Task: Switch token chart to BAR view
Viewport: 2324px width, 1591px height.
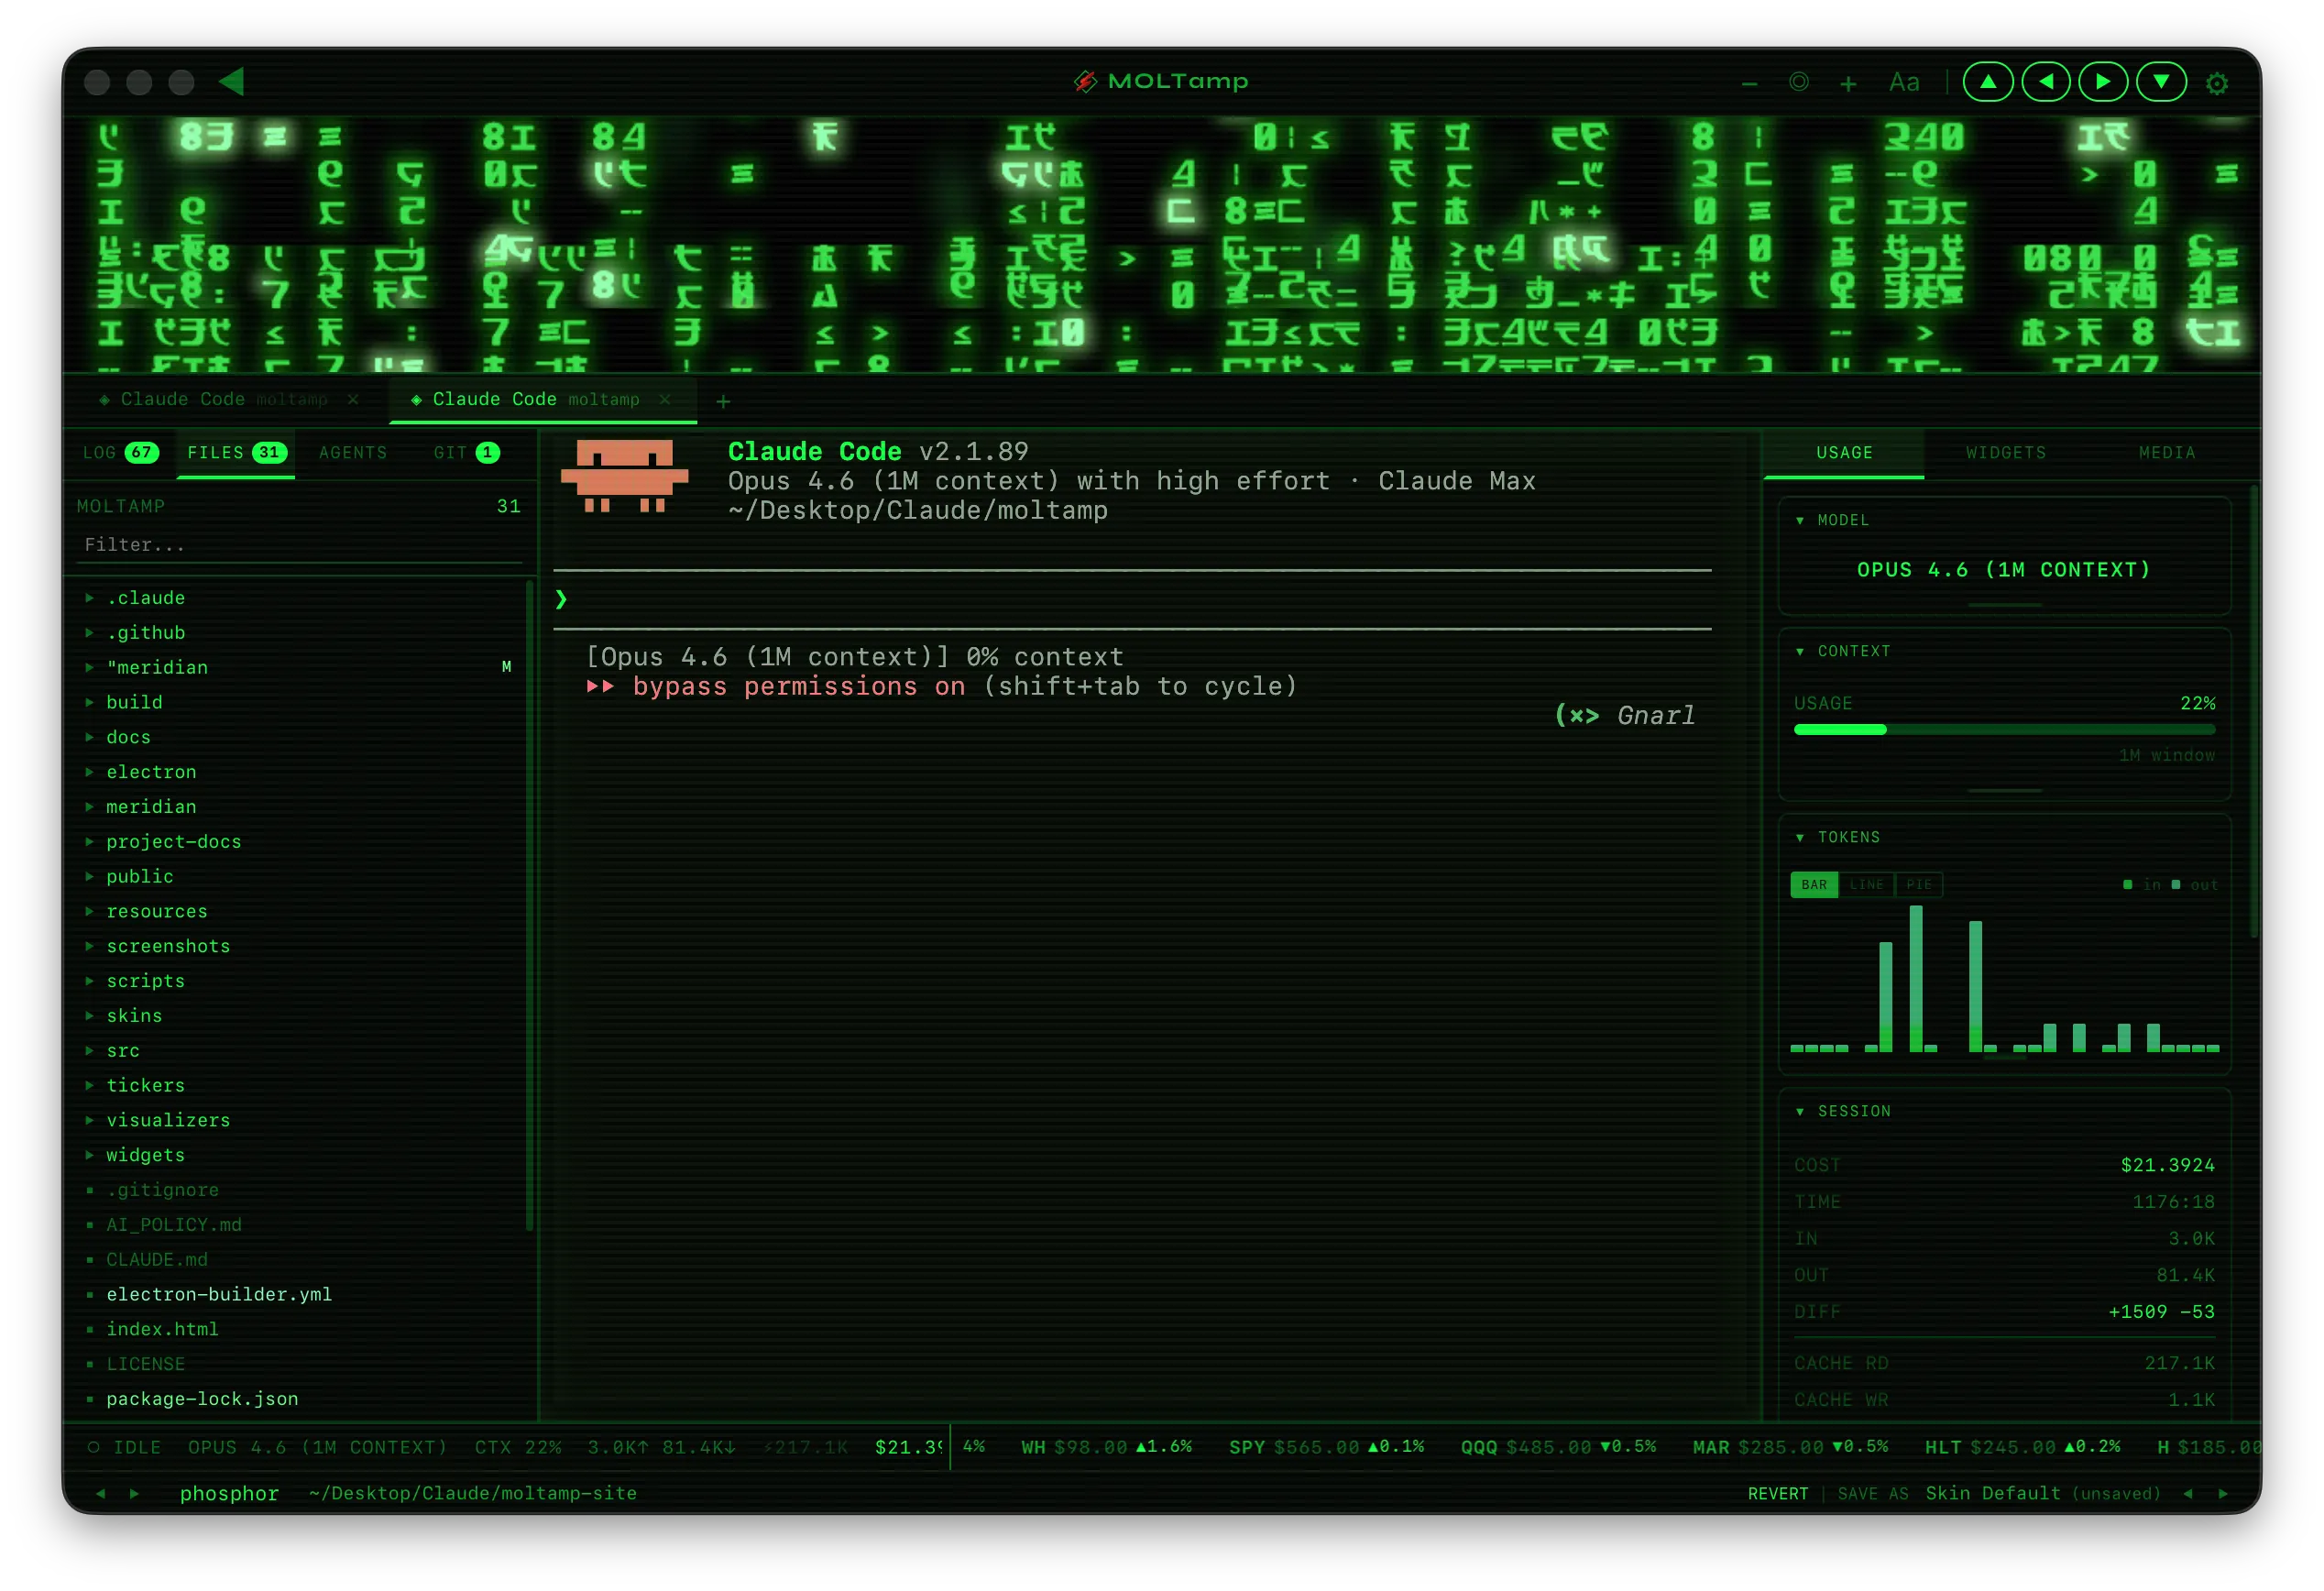Action: (x=1814, y=885)
